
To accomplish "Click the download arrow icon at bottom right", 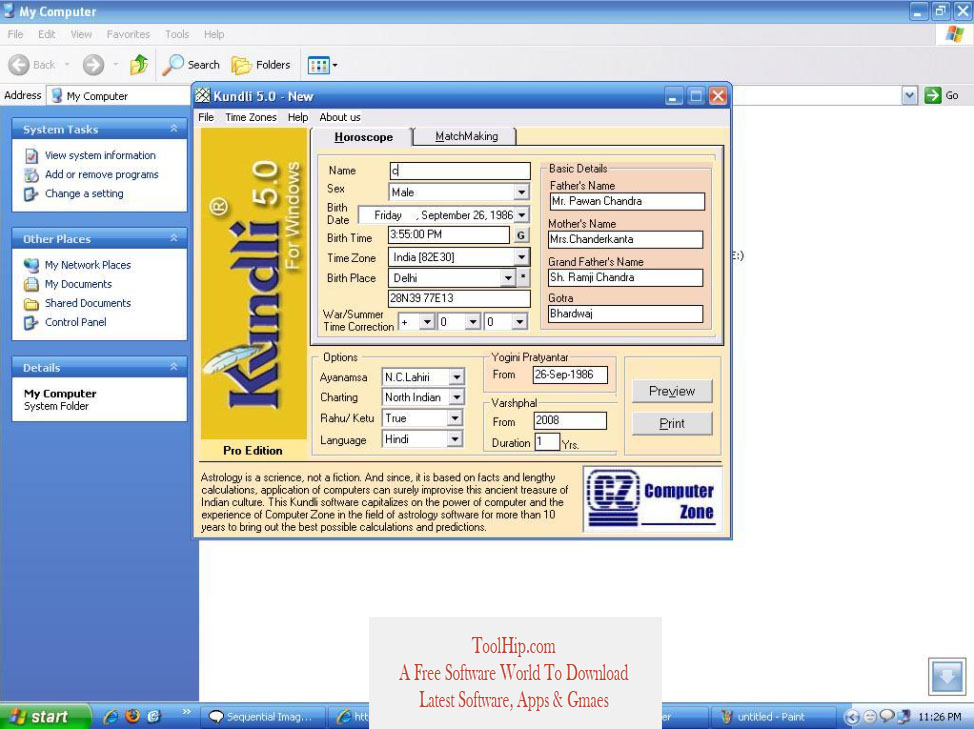I will 947,676.
